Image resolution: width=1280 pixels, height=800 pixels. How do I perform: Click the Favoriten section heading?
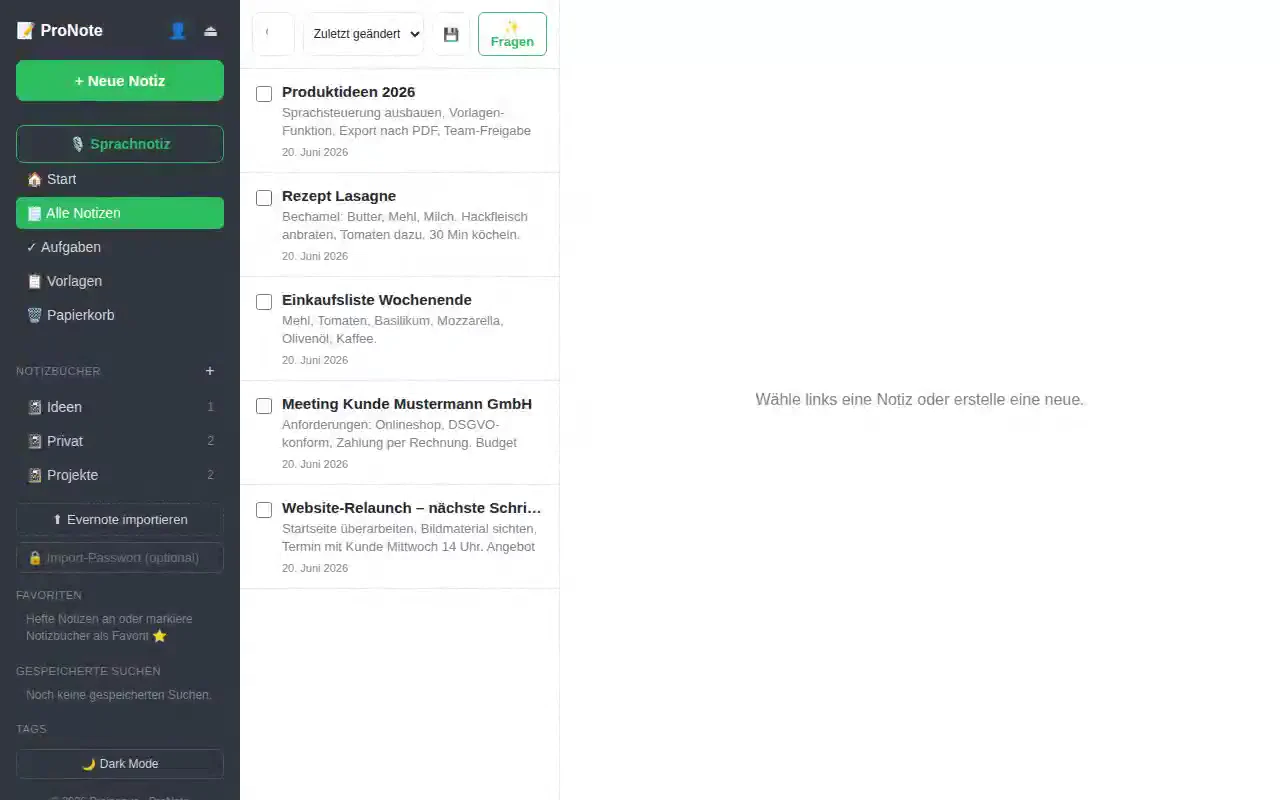49,595
